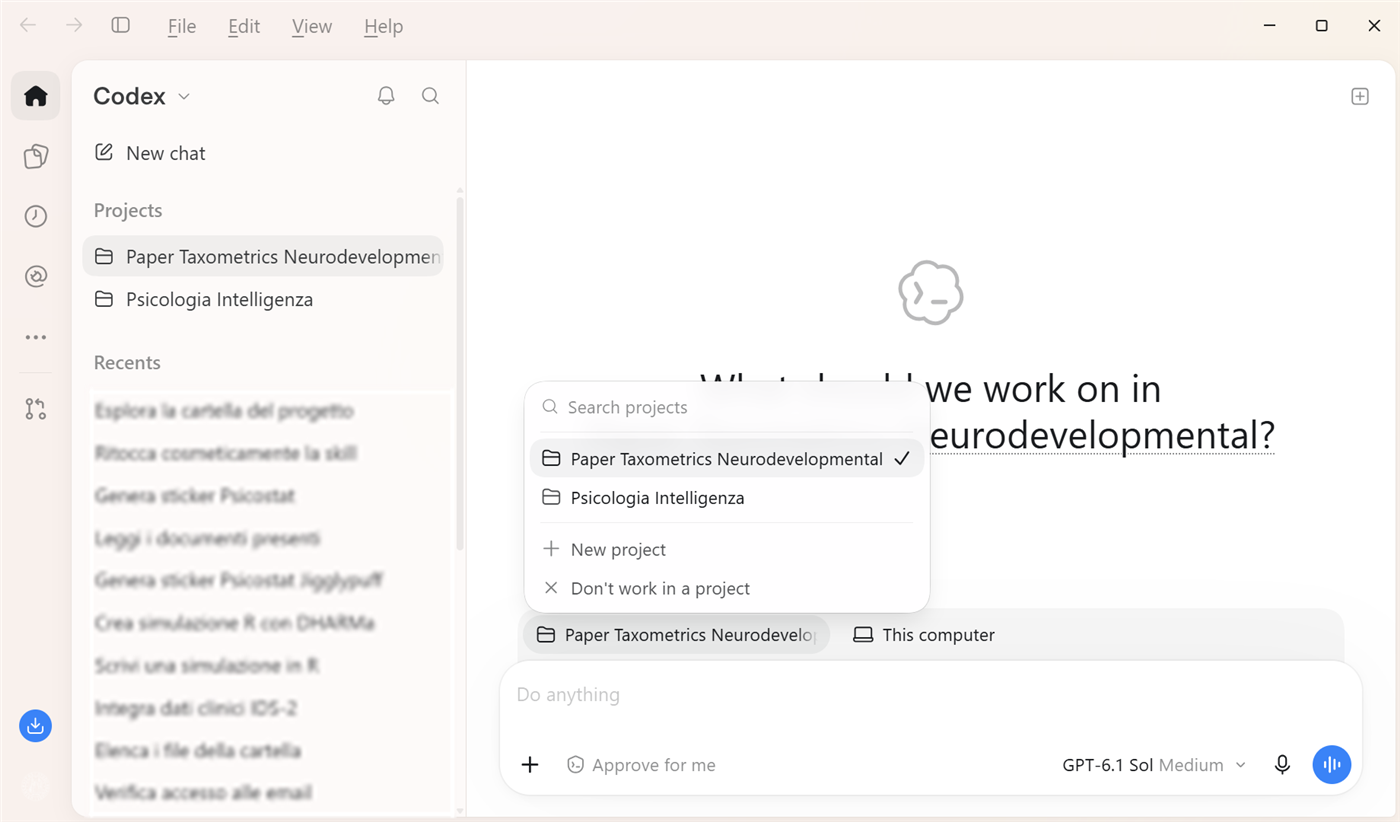Viewport: 1400px width, 822px height.
Task: Open notifications bell icon
Action: [x=386, y=96]
